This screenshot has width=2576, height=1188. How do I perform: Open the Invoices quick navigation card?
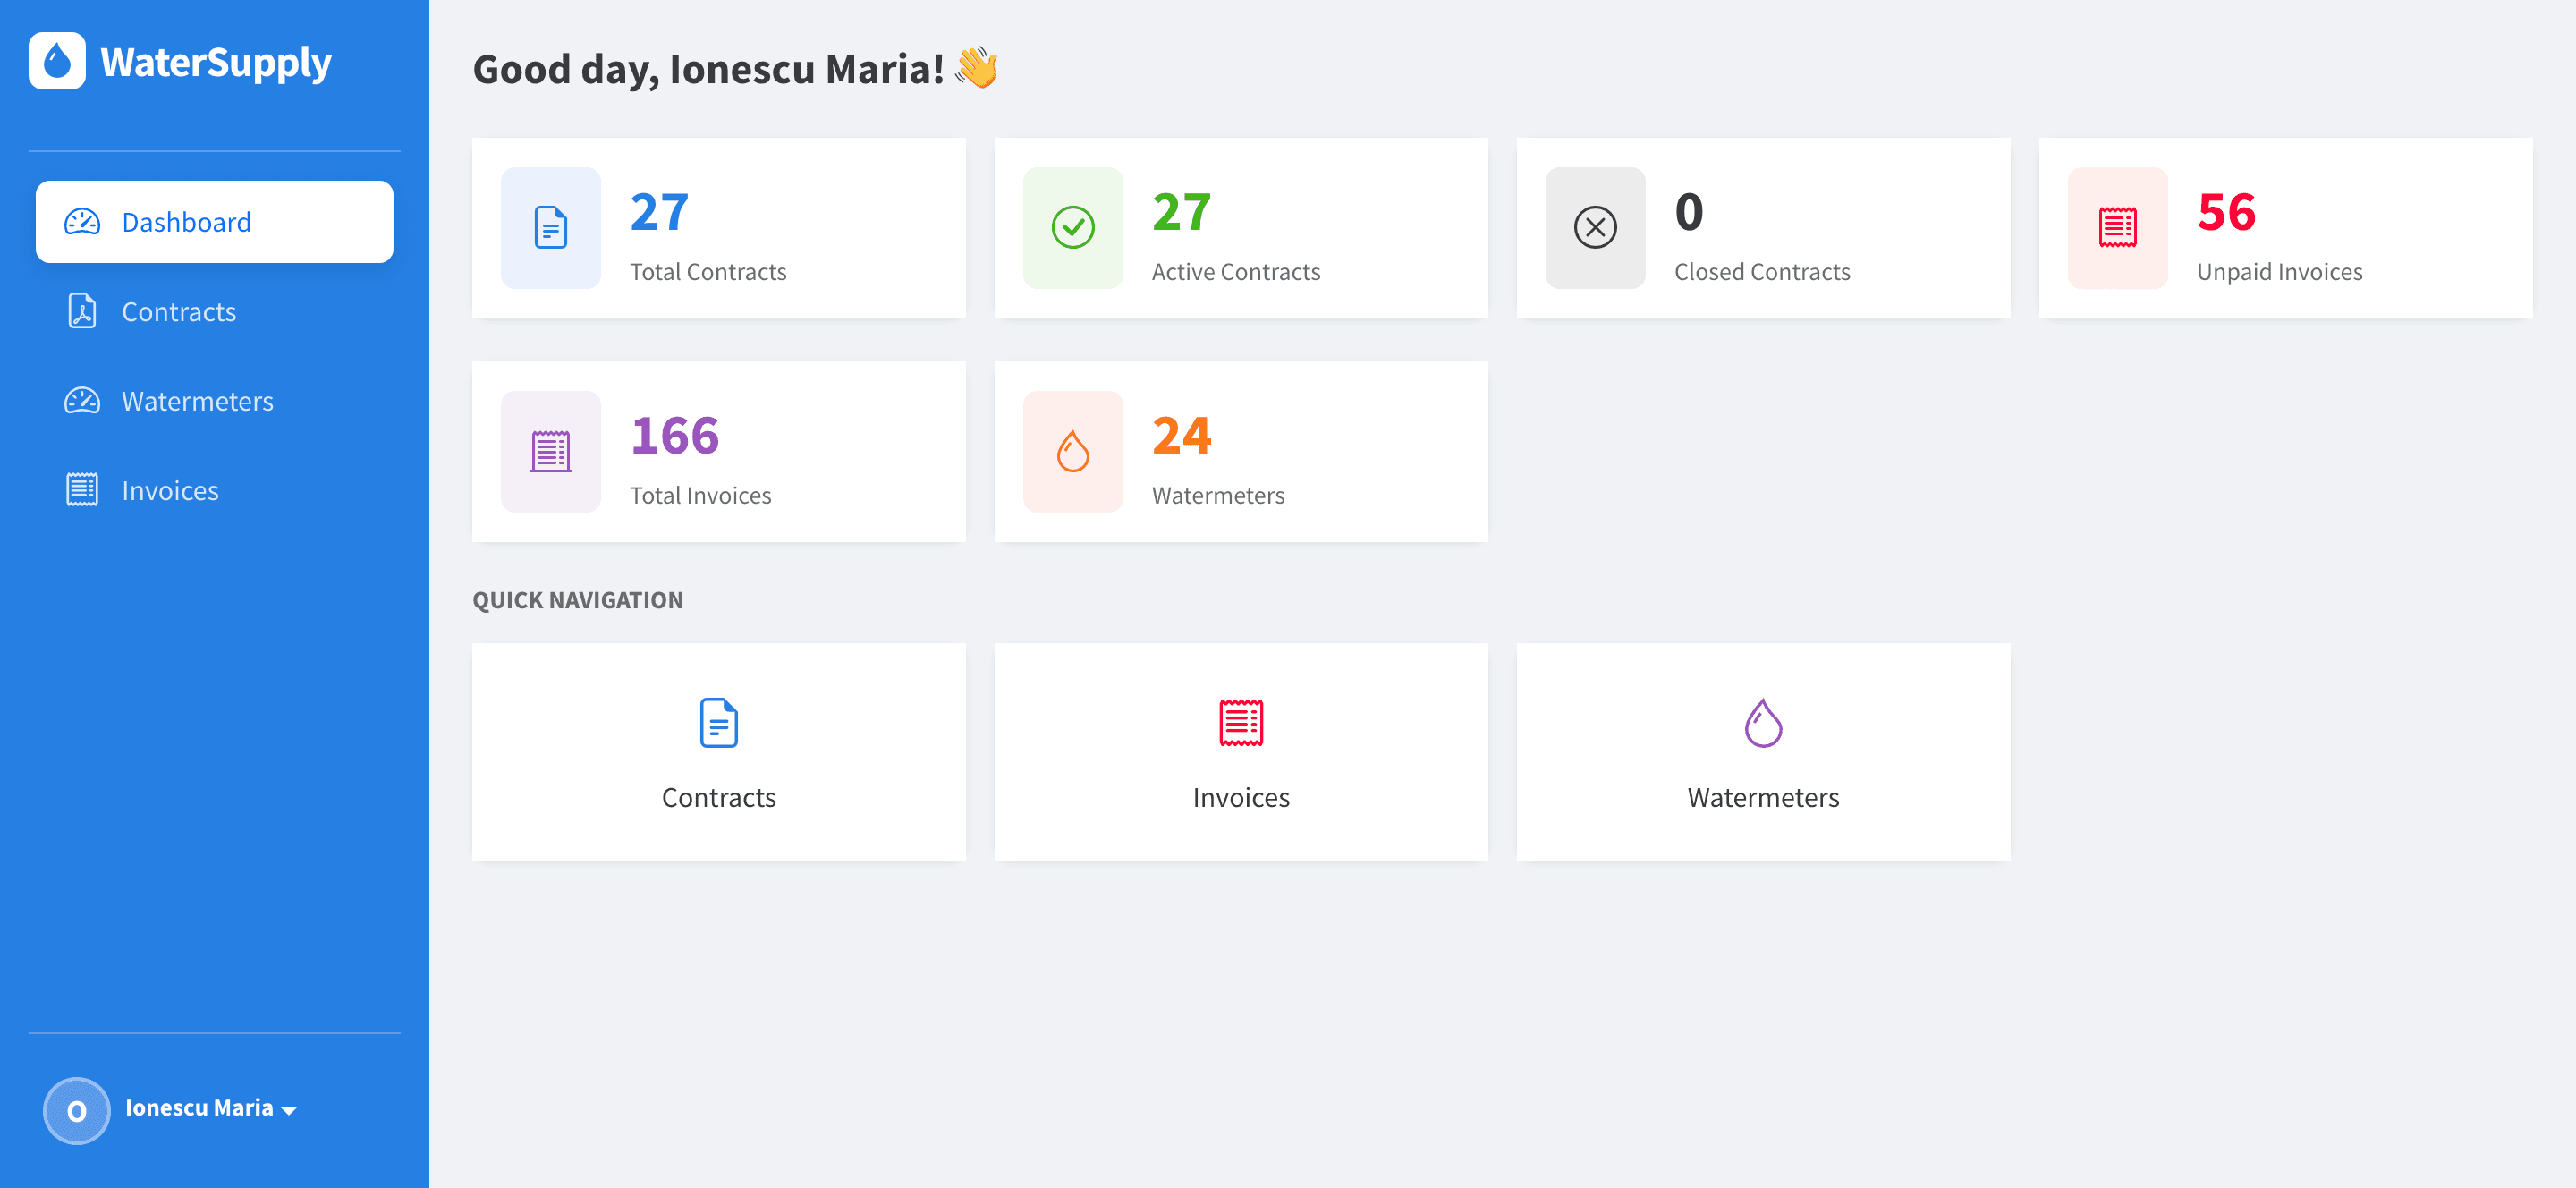1241,752
